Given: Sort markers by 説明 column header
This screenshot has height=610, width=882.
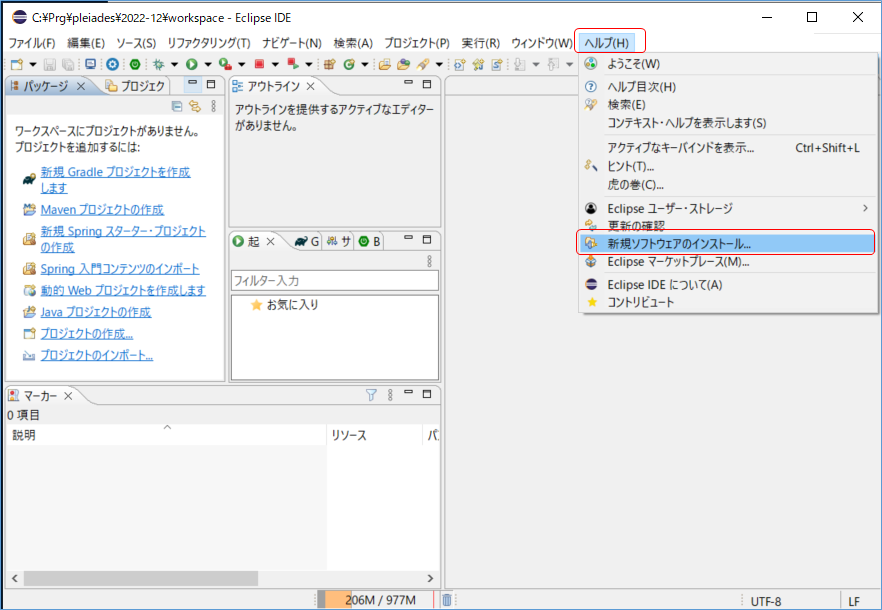Looking at the screenshot, I should pyautogui.click(x=166, y=435).
